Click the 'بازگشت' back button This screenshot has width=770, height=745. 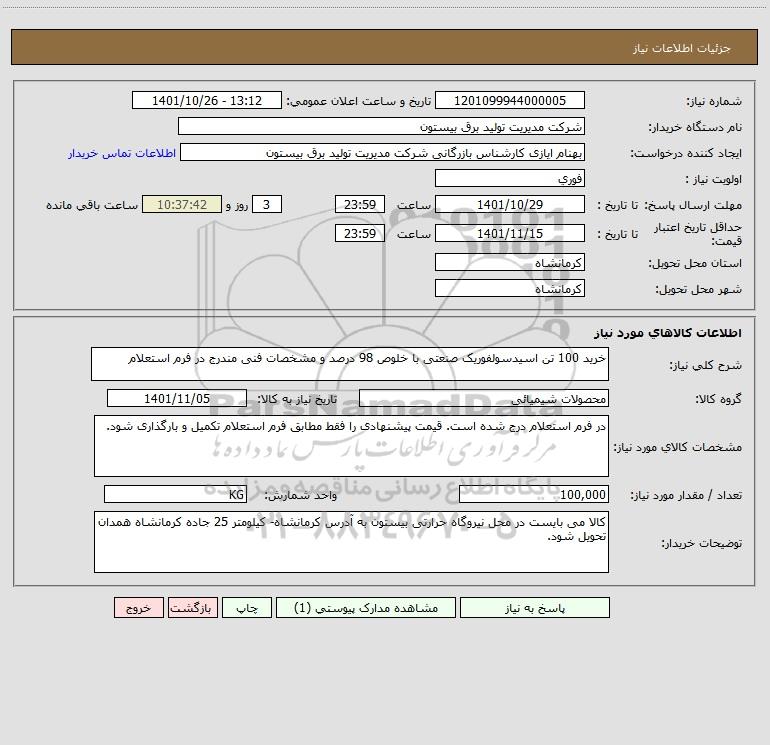(192, 607)
